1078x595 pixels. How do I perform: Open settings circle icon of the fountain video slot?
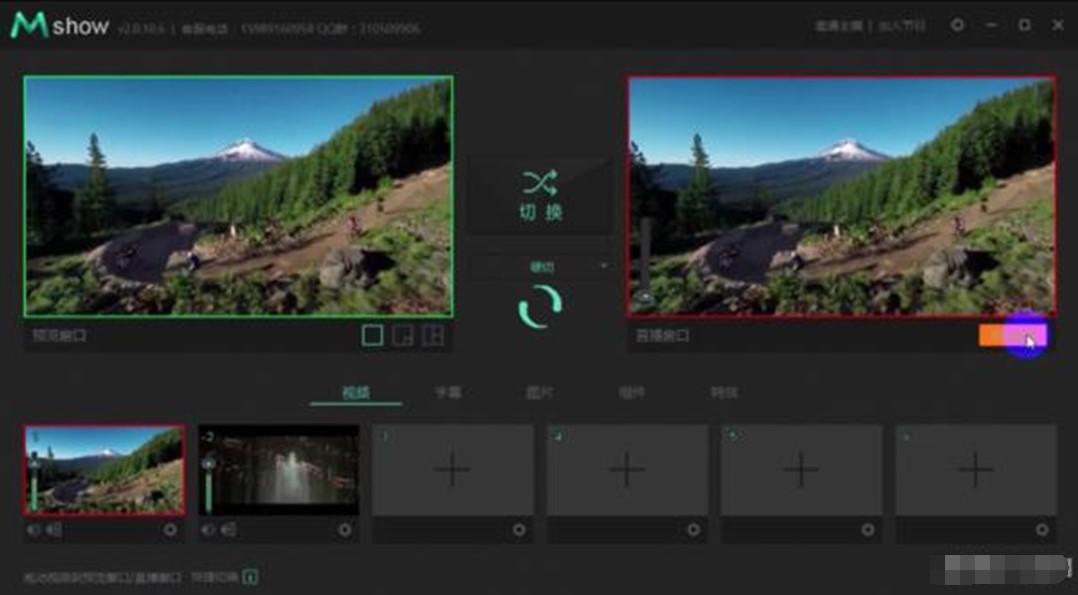click(x=344, y=530)
